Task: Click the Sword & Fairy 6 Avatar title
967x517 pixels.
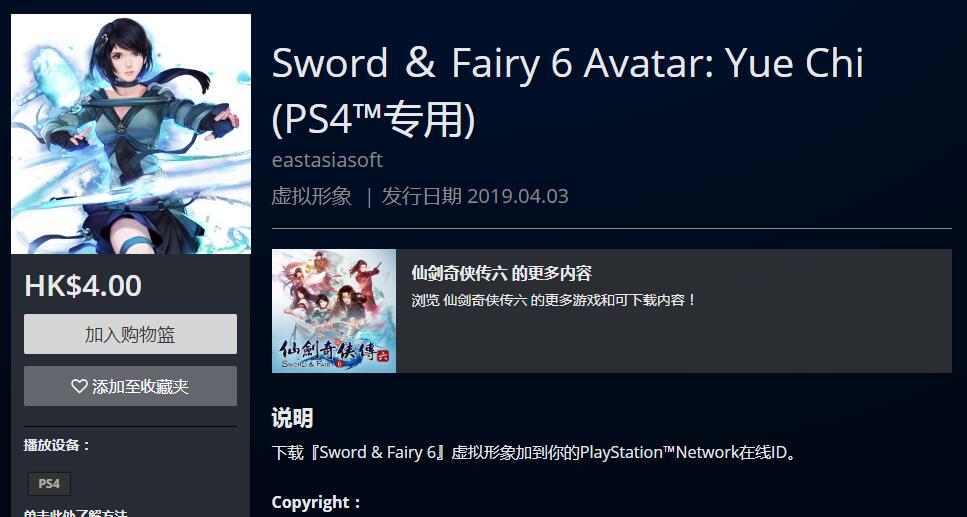Action: pos(567,64)
